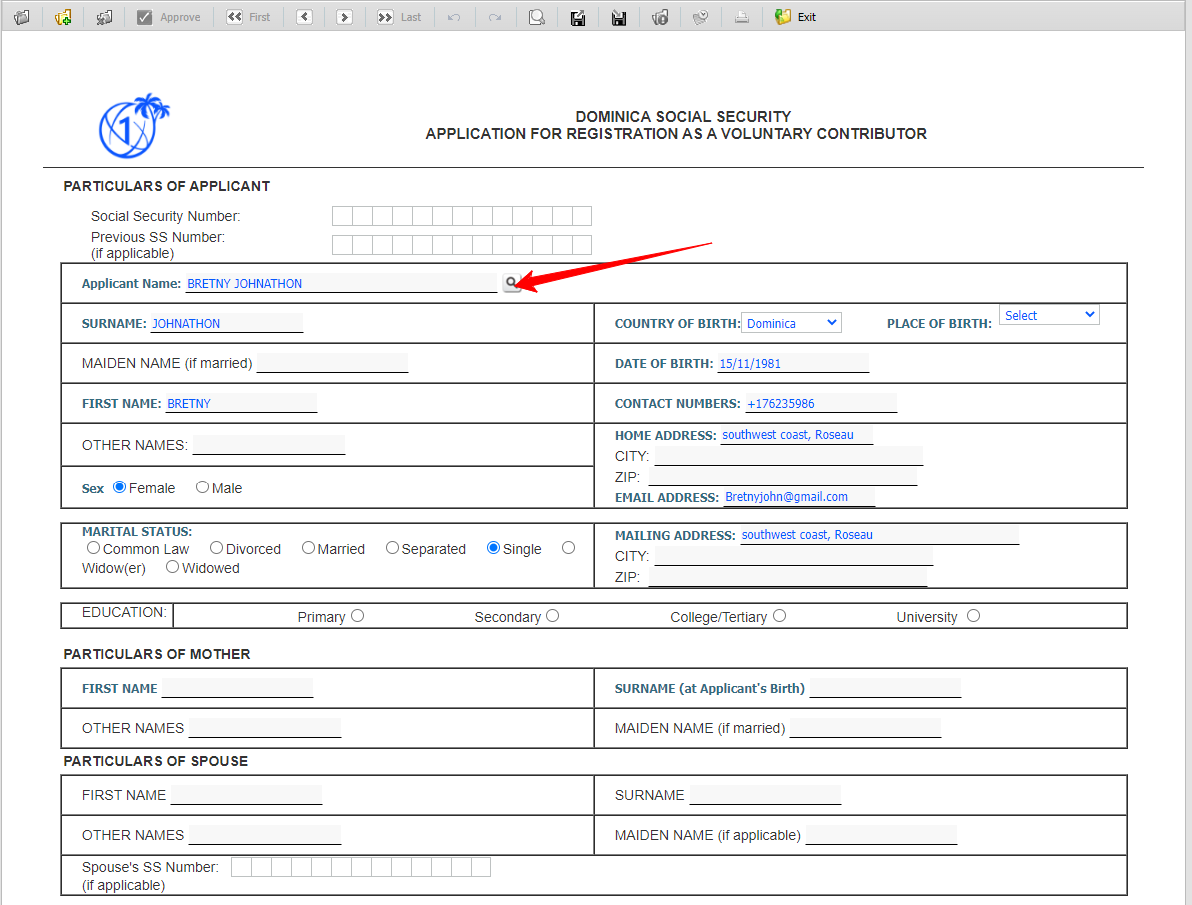The width and height of the screenshot is (1192, 905).
Task: Click the Email Address input field
Action: point(798,497)
